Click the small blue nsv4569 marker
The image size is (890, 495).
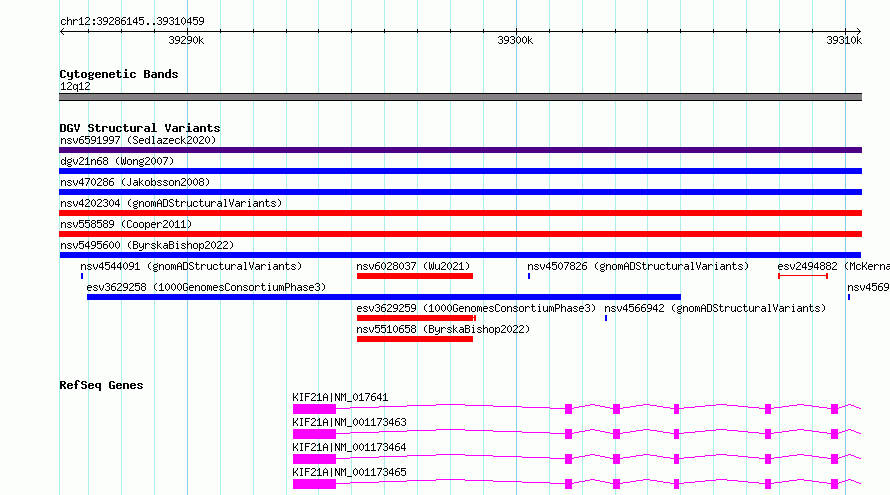click(849, 297)
